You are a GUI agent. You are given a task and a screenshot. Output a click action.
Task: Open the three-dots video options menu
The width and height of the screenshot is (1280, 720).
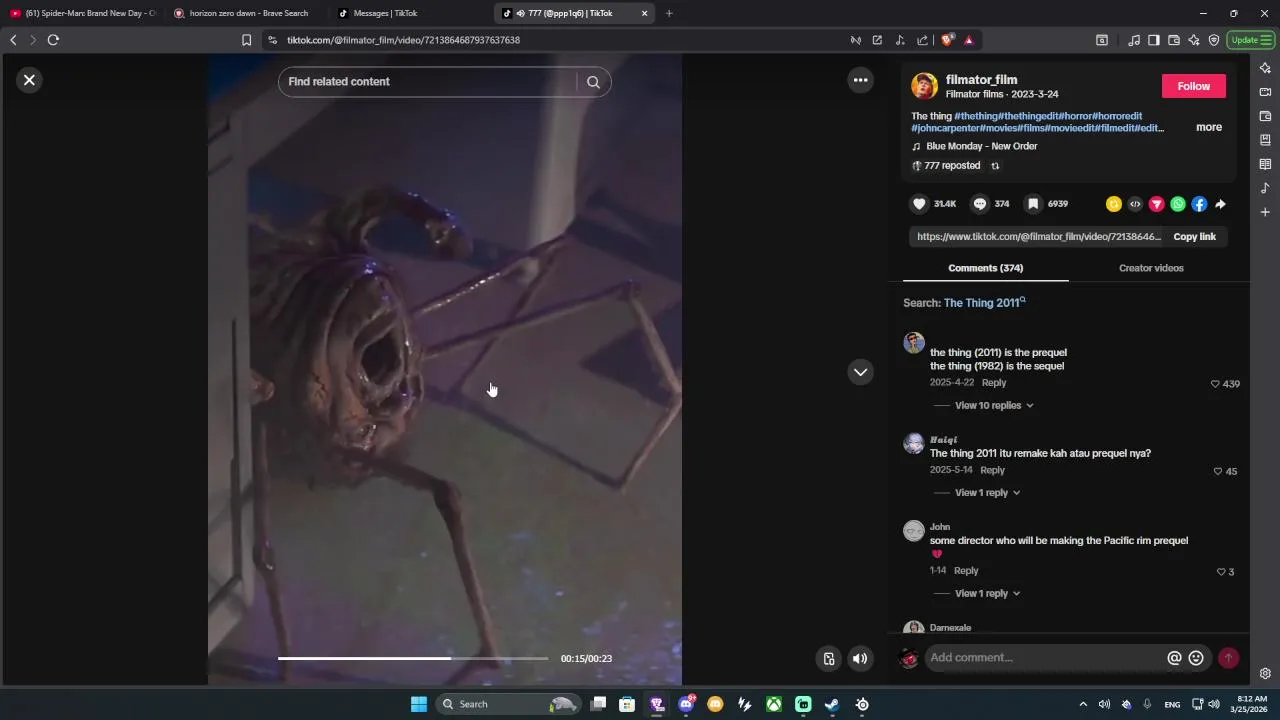[x=860, y=80]
